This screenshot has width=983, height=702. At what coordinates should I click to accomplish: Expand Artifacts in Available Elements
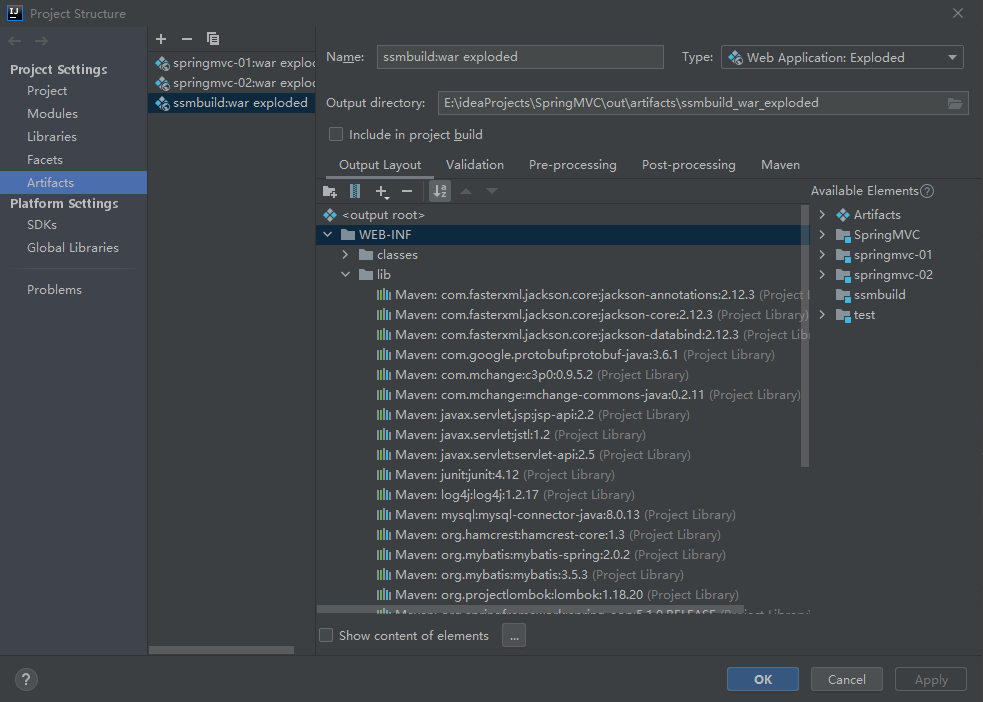(822, 215)
